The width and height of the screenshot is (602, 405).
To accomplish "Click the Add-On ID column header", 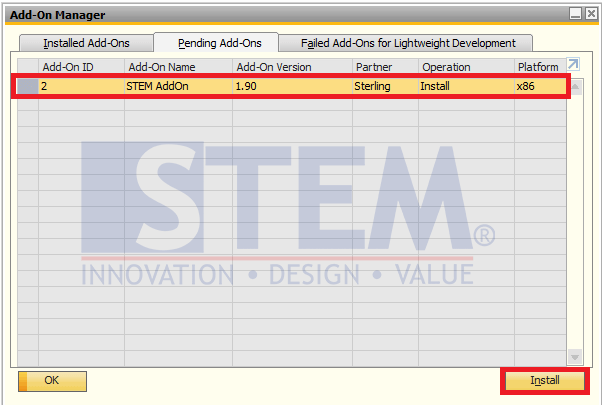I will (81, 67).
